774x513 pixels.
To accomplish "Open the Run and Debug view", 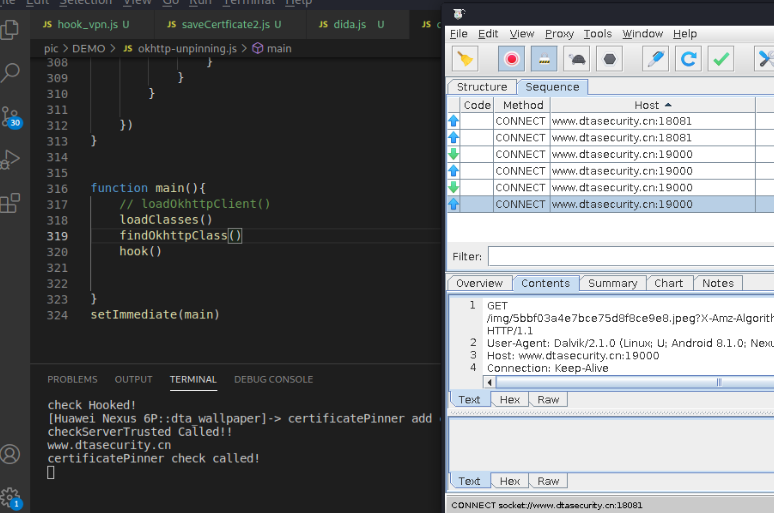I will pyautogui.click(x=10, y=159).
